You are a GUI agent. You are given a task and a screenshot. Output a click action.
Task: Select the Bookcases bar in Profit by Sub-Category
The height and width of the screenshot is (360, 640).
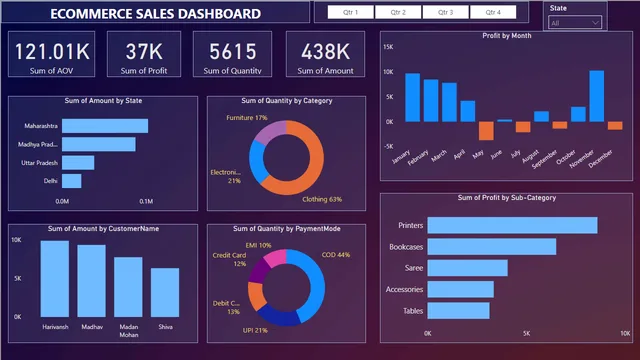coord(492,247)
